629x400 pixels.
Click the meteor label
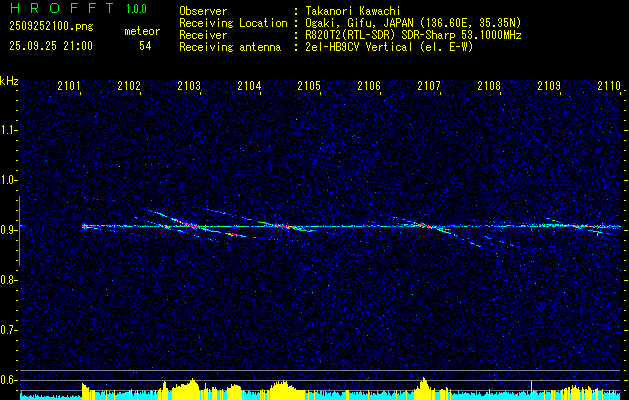tap(142, 31)
